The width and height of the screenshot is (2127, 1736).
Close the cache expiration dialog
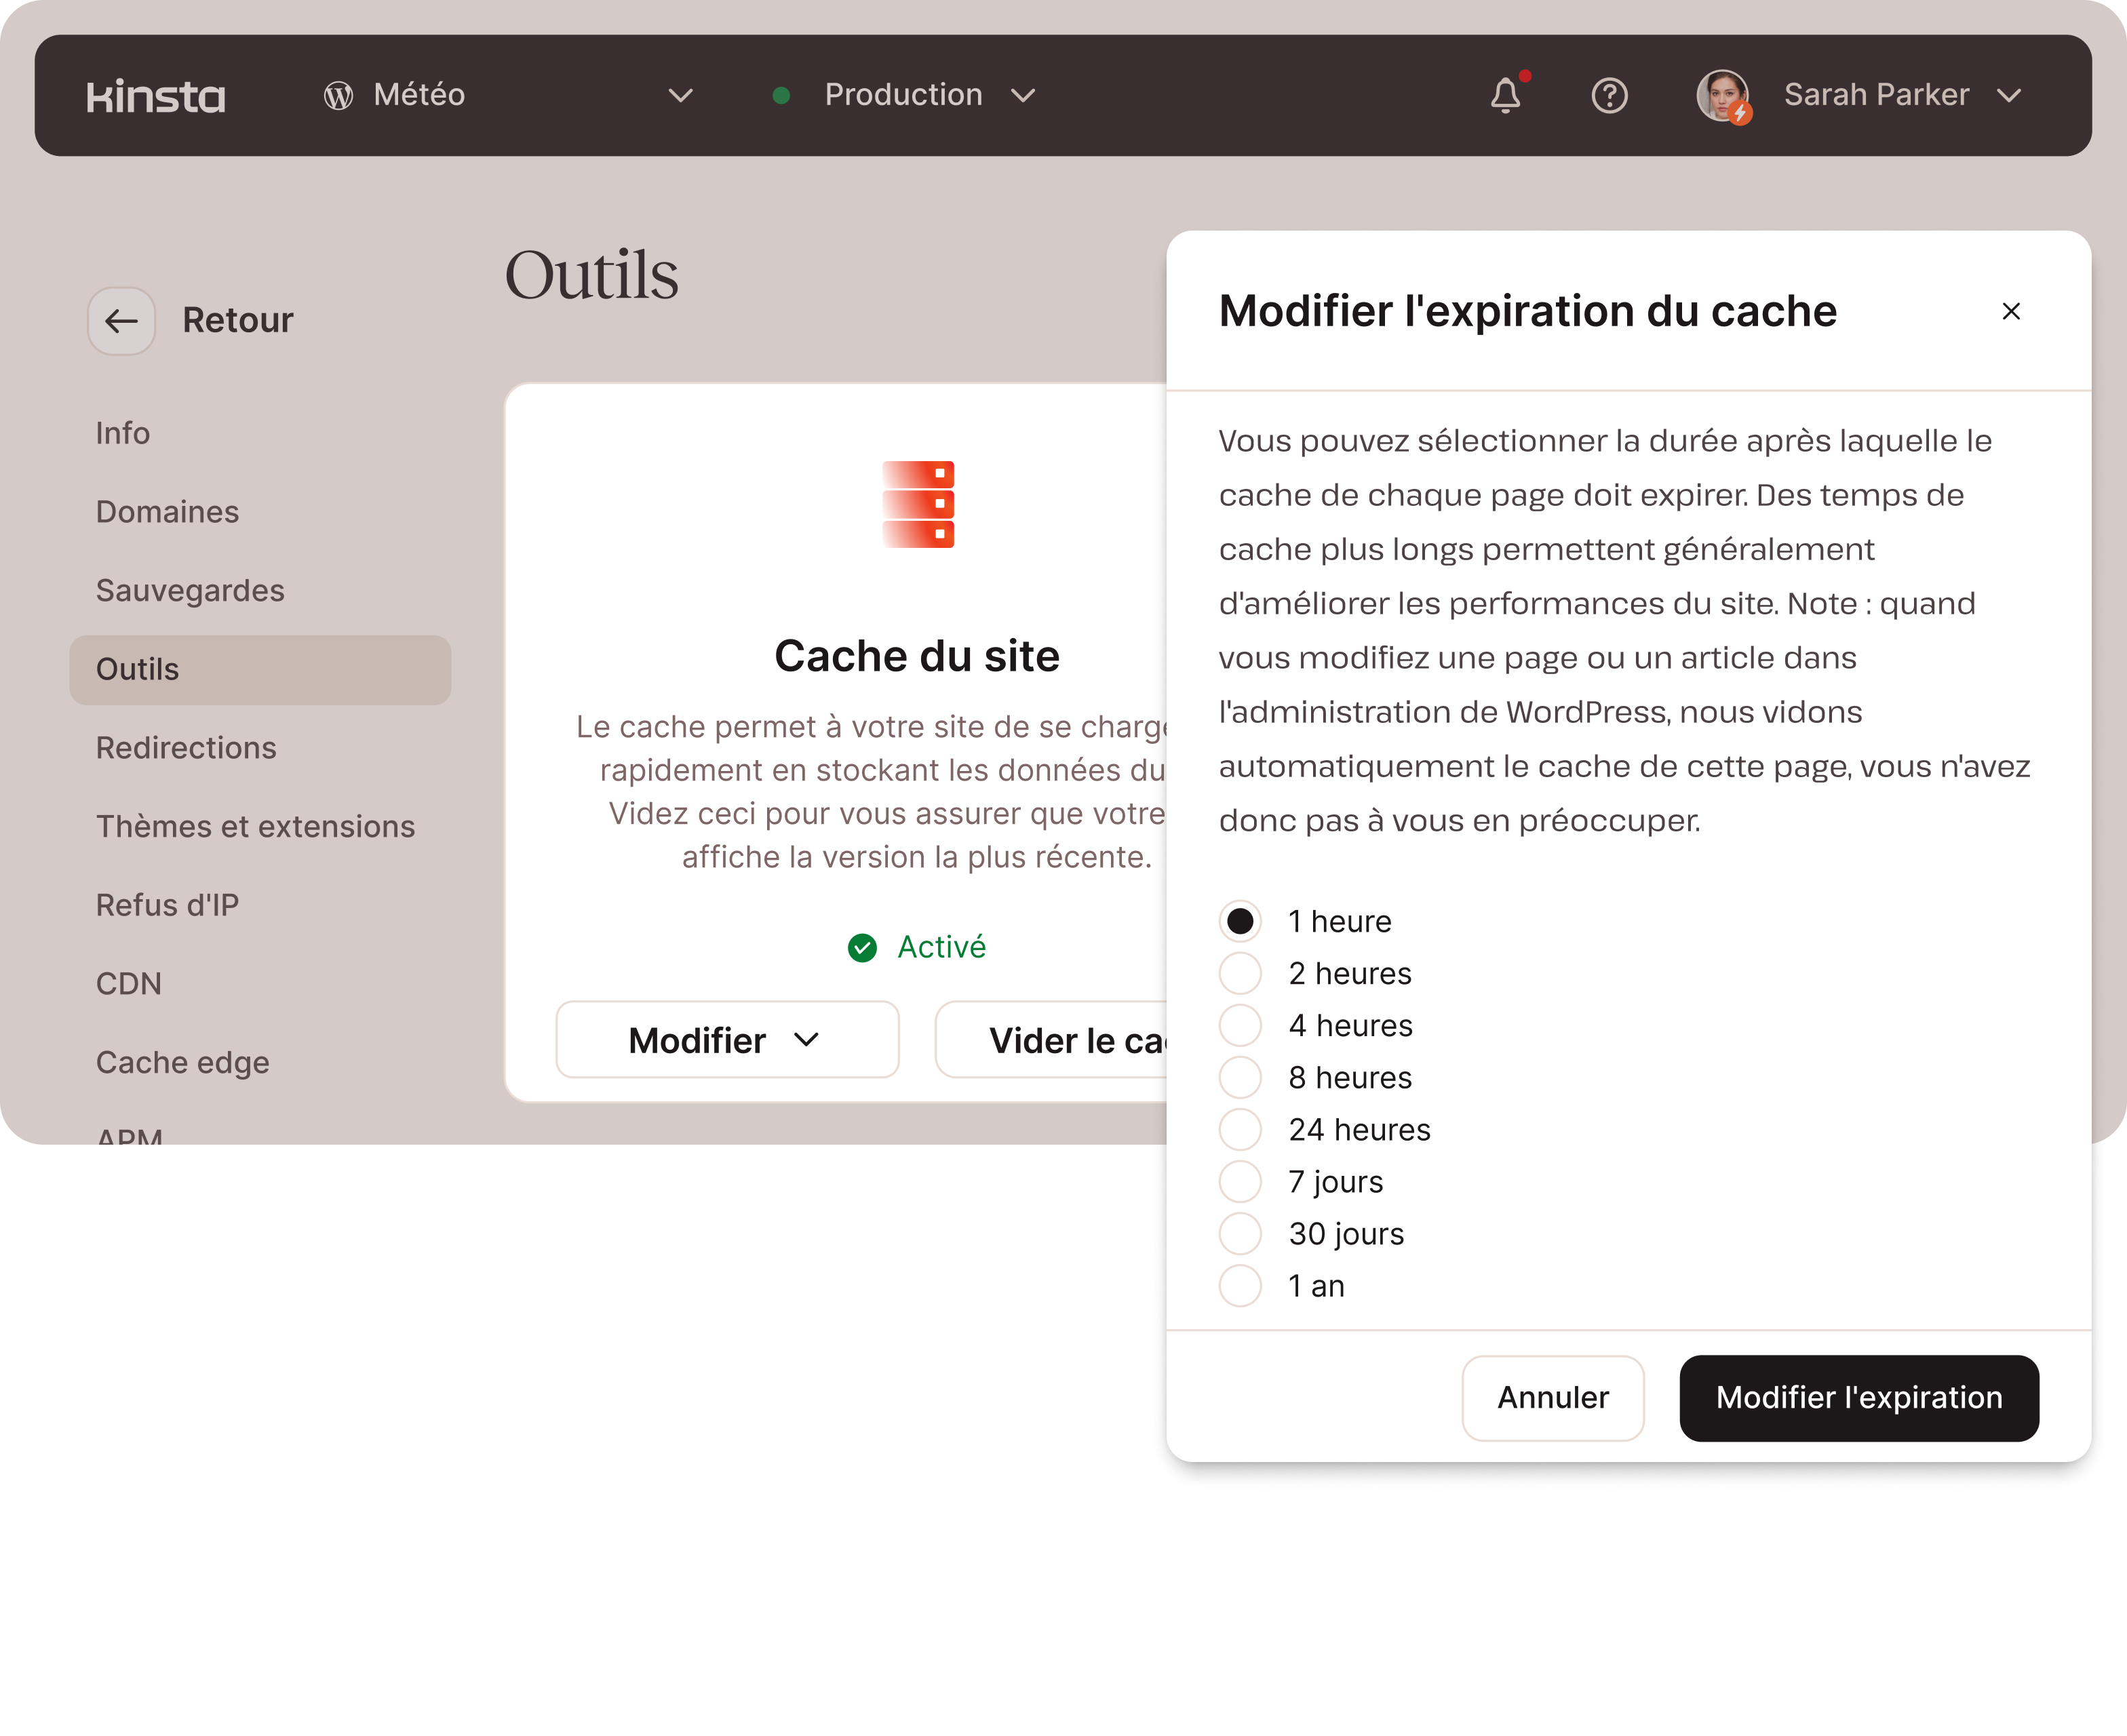point(2011,311)
